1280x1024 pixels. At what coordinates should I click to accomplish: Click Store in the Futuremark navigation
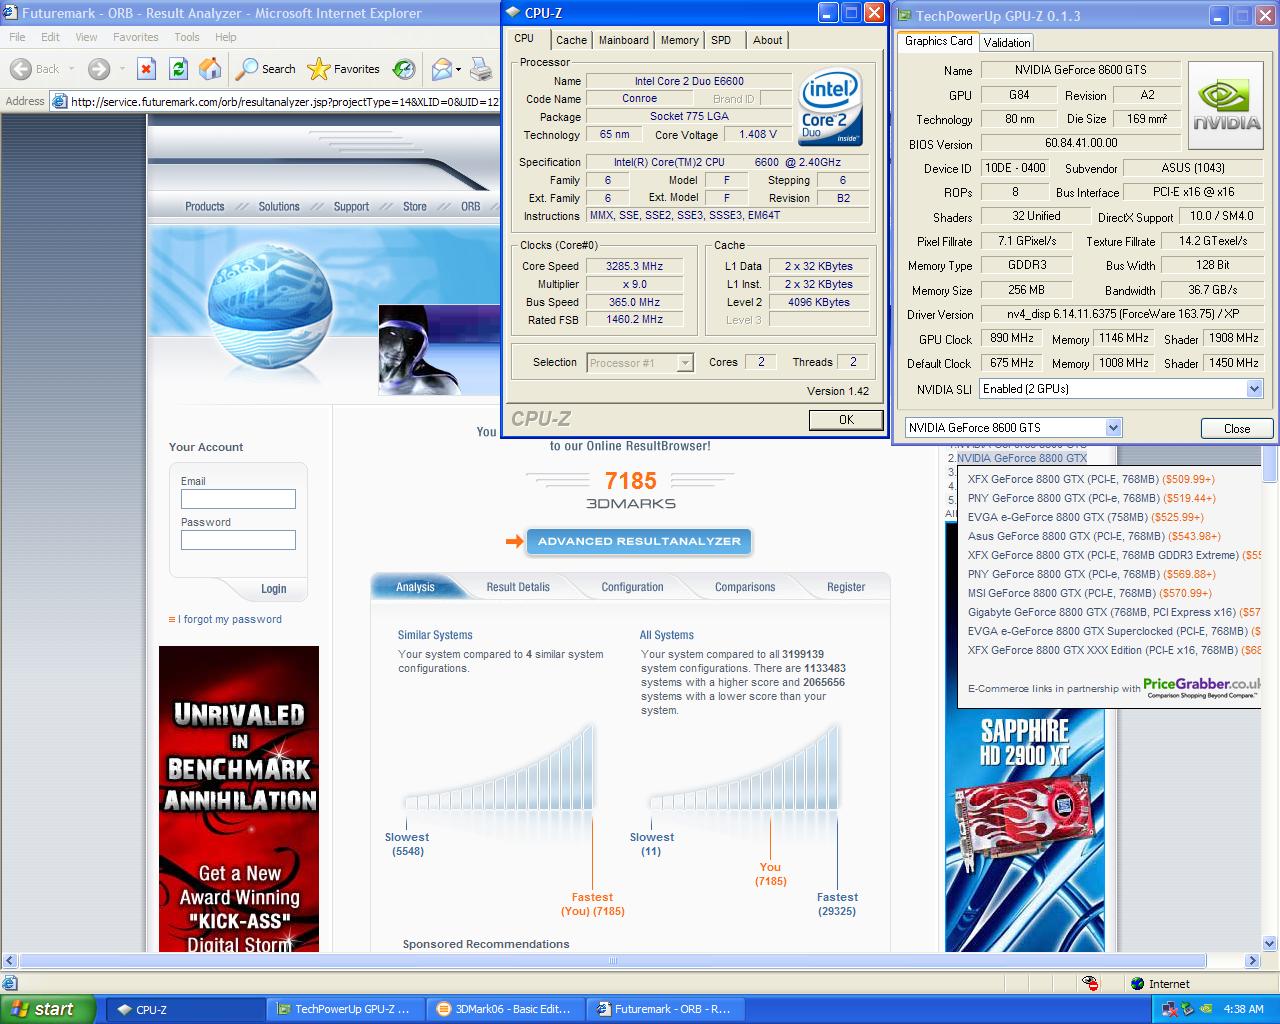pos(415,206)
